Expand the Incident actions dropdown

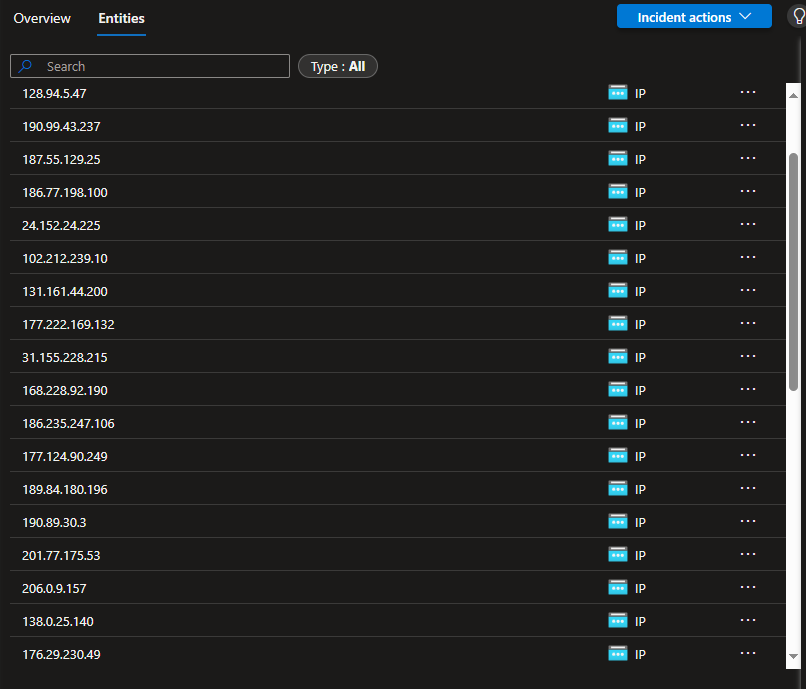coord(694,17)
